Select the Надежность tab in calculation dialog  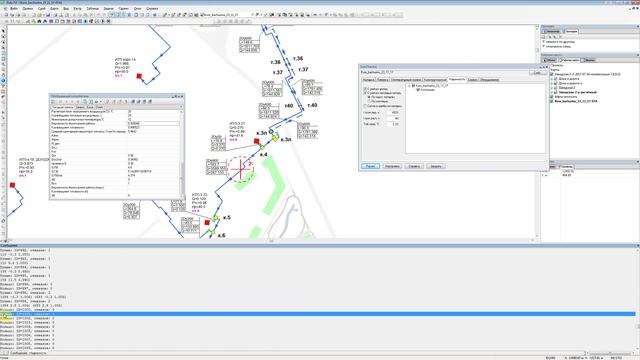[457, 79]
